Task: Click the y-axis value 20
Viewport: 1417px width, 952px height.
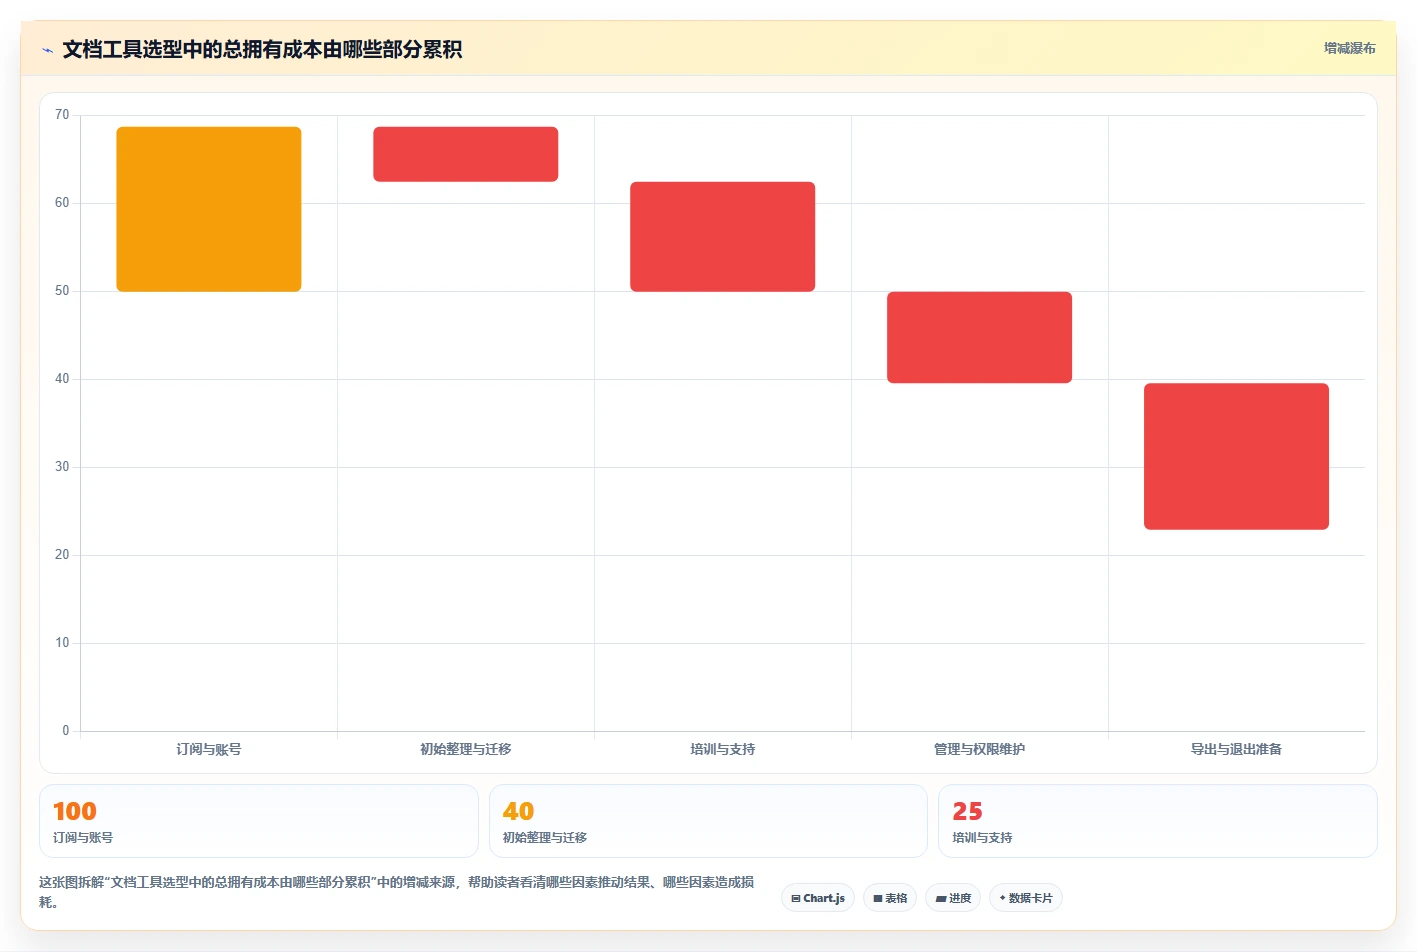Action: tap(62, 555)
